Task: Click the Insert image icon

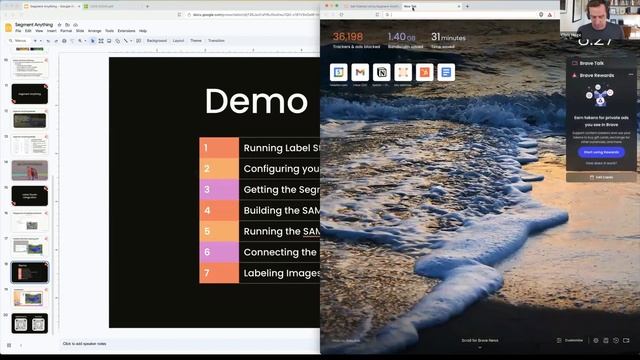Action: [x=109, y=41]
